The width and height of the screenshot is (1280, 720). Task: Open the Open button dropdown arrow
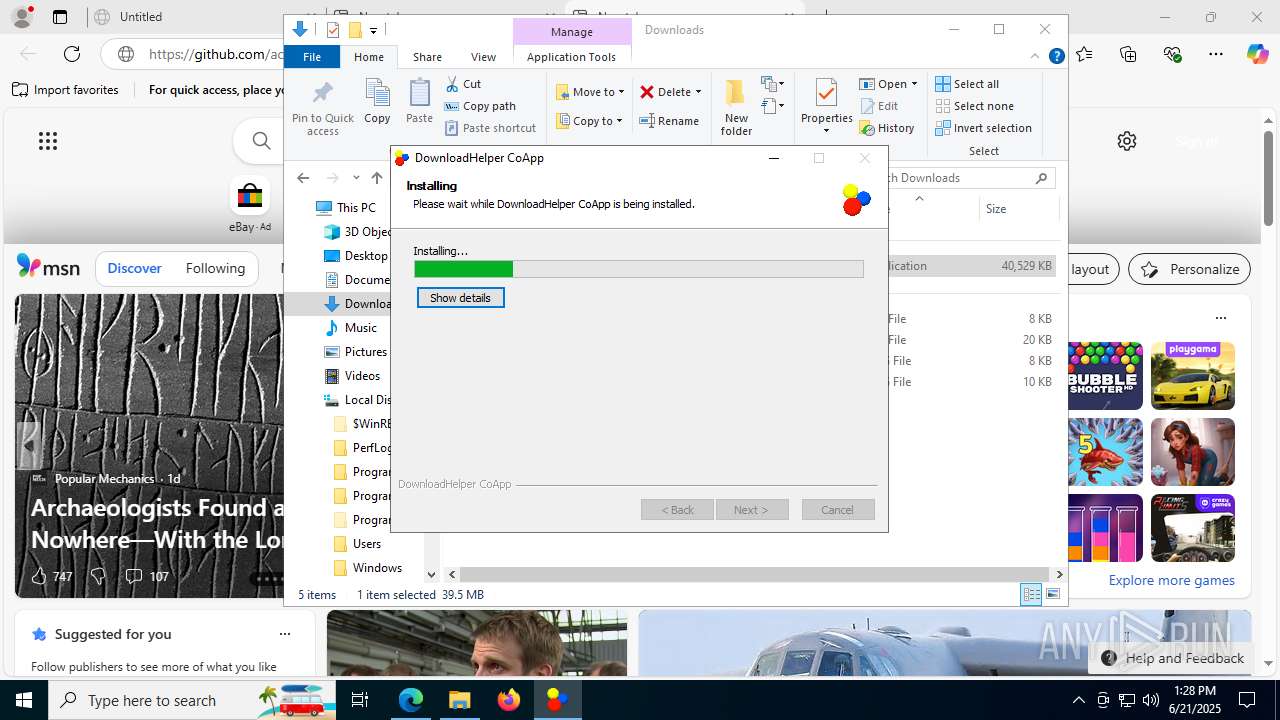click(x=914, y=84)
